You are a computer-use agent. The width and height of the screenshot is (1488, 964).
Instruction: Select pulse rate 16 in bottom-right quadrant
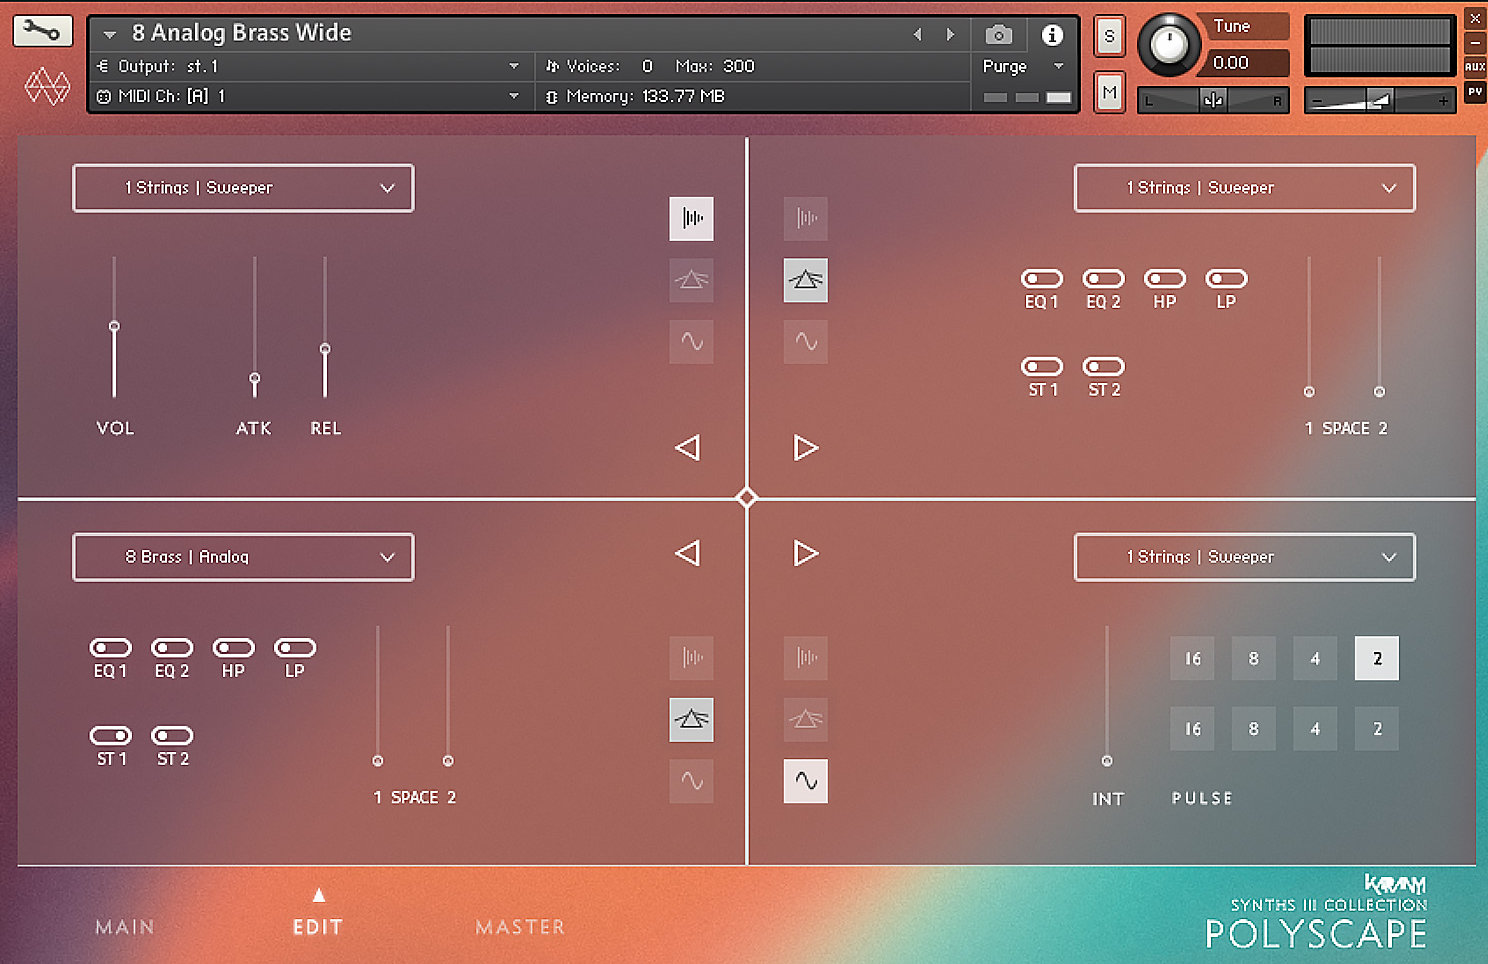pos(1192,658)
